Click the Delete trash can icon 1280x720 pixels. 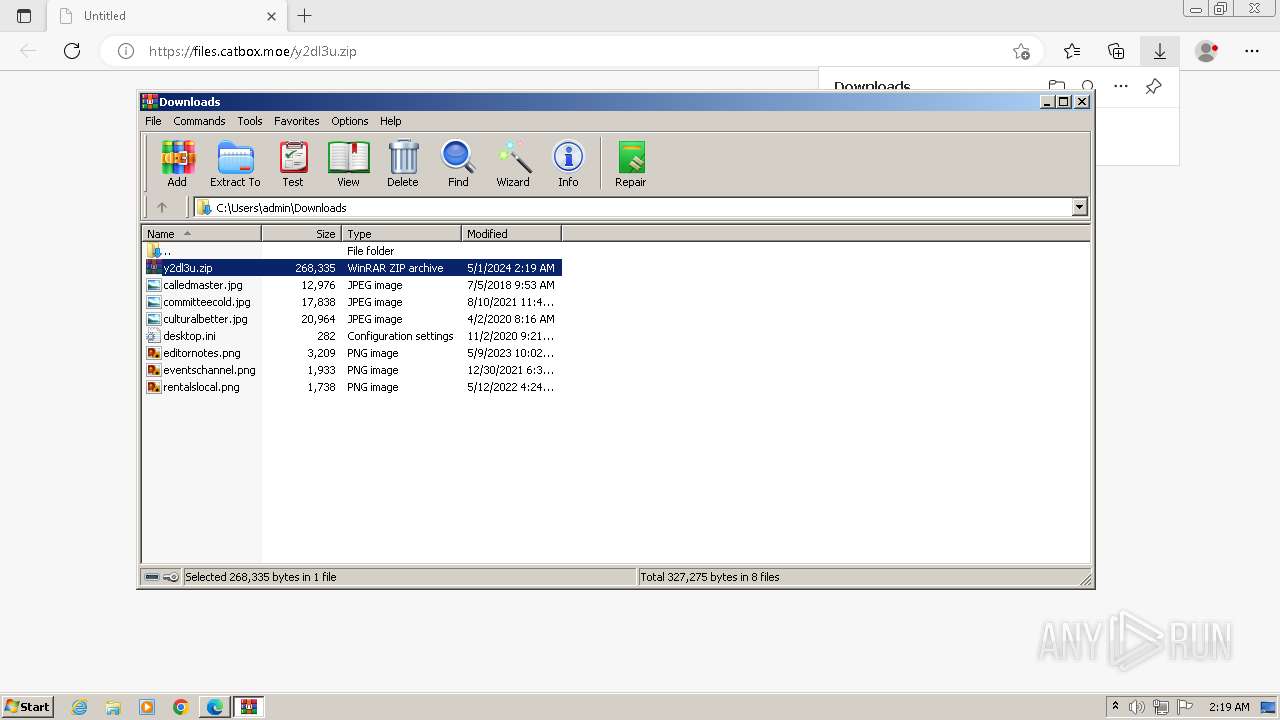pos(403,164)
